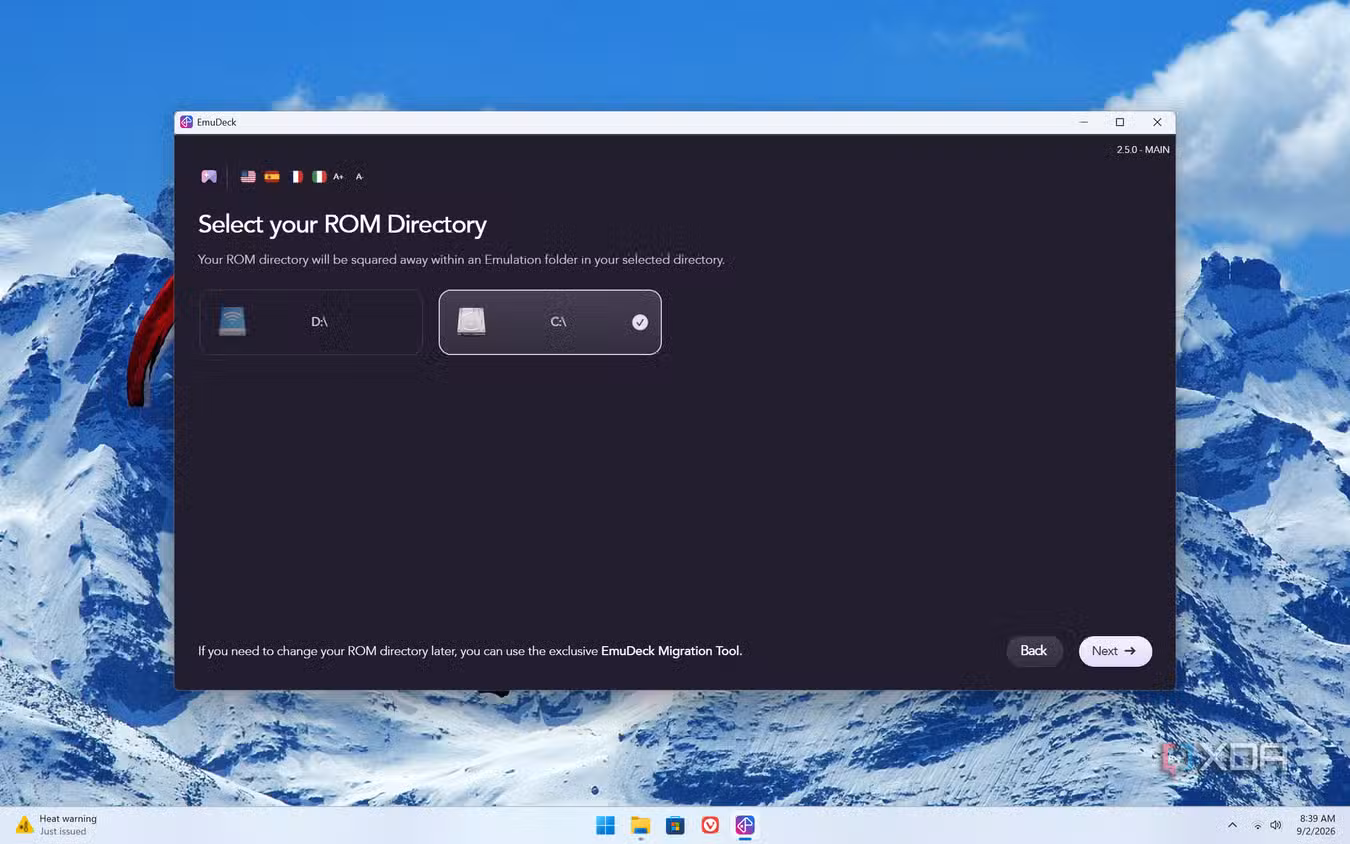Select the D:\ drive card
The width and height of the screenshot is (1350, 844).
(x=311, y=322)
